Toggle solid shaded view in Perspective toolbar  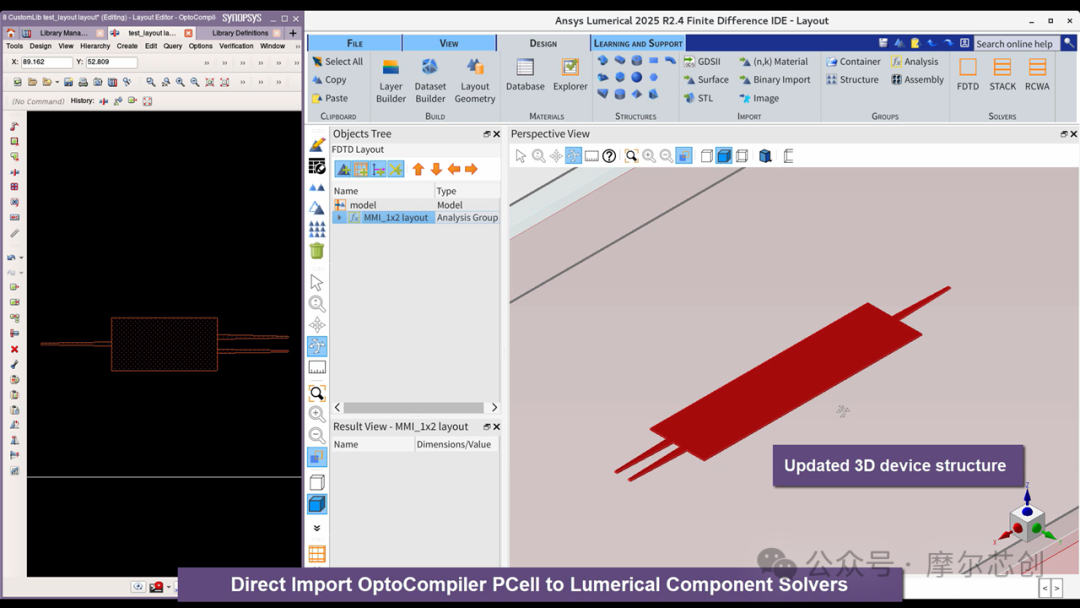[724, 156]
